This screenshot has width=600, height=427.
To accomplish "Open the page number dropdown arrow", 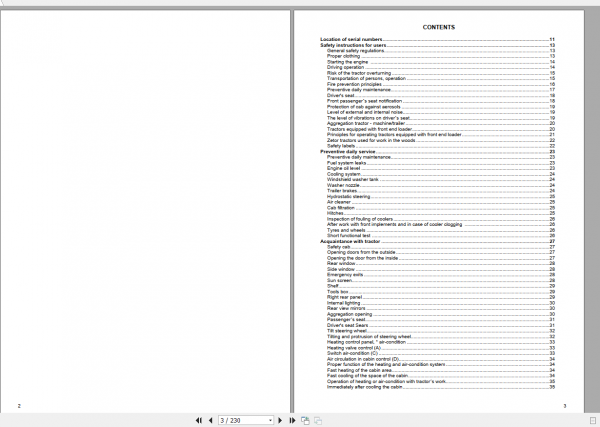I will tap(270, 420).
